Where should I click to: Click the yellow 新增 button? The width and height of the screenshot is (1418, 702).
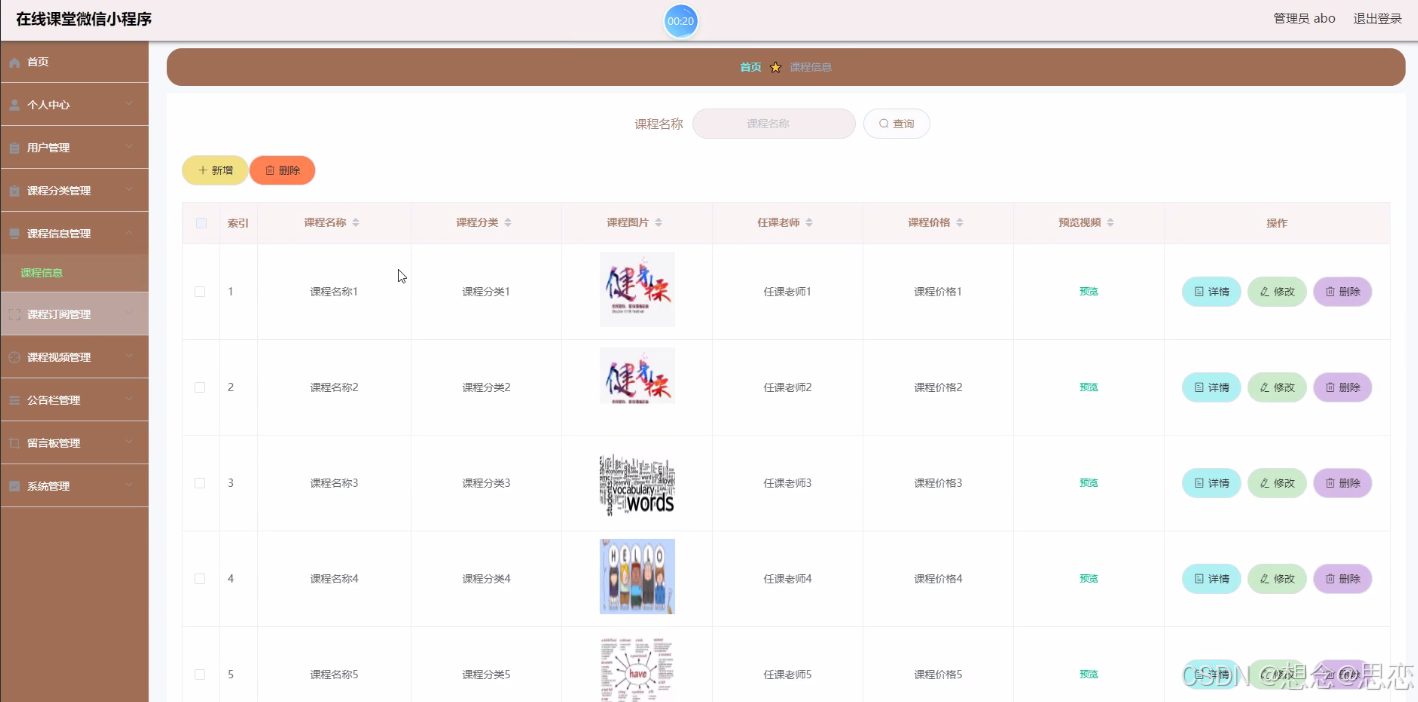point(215,171)
